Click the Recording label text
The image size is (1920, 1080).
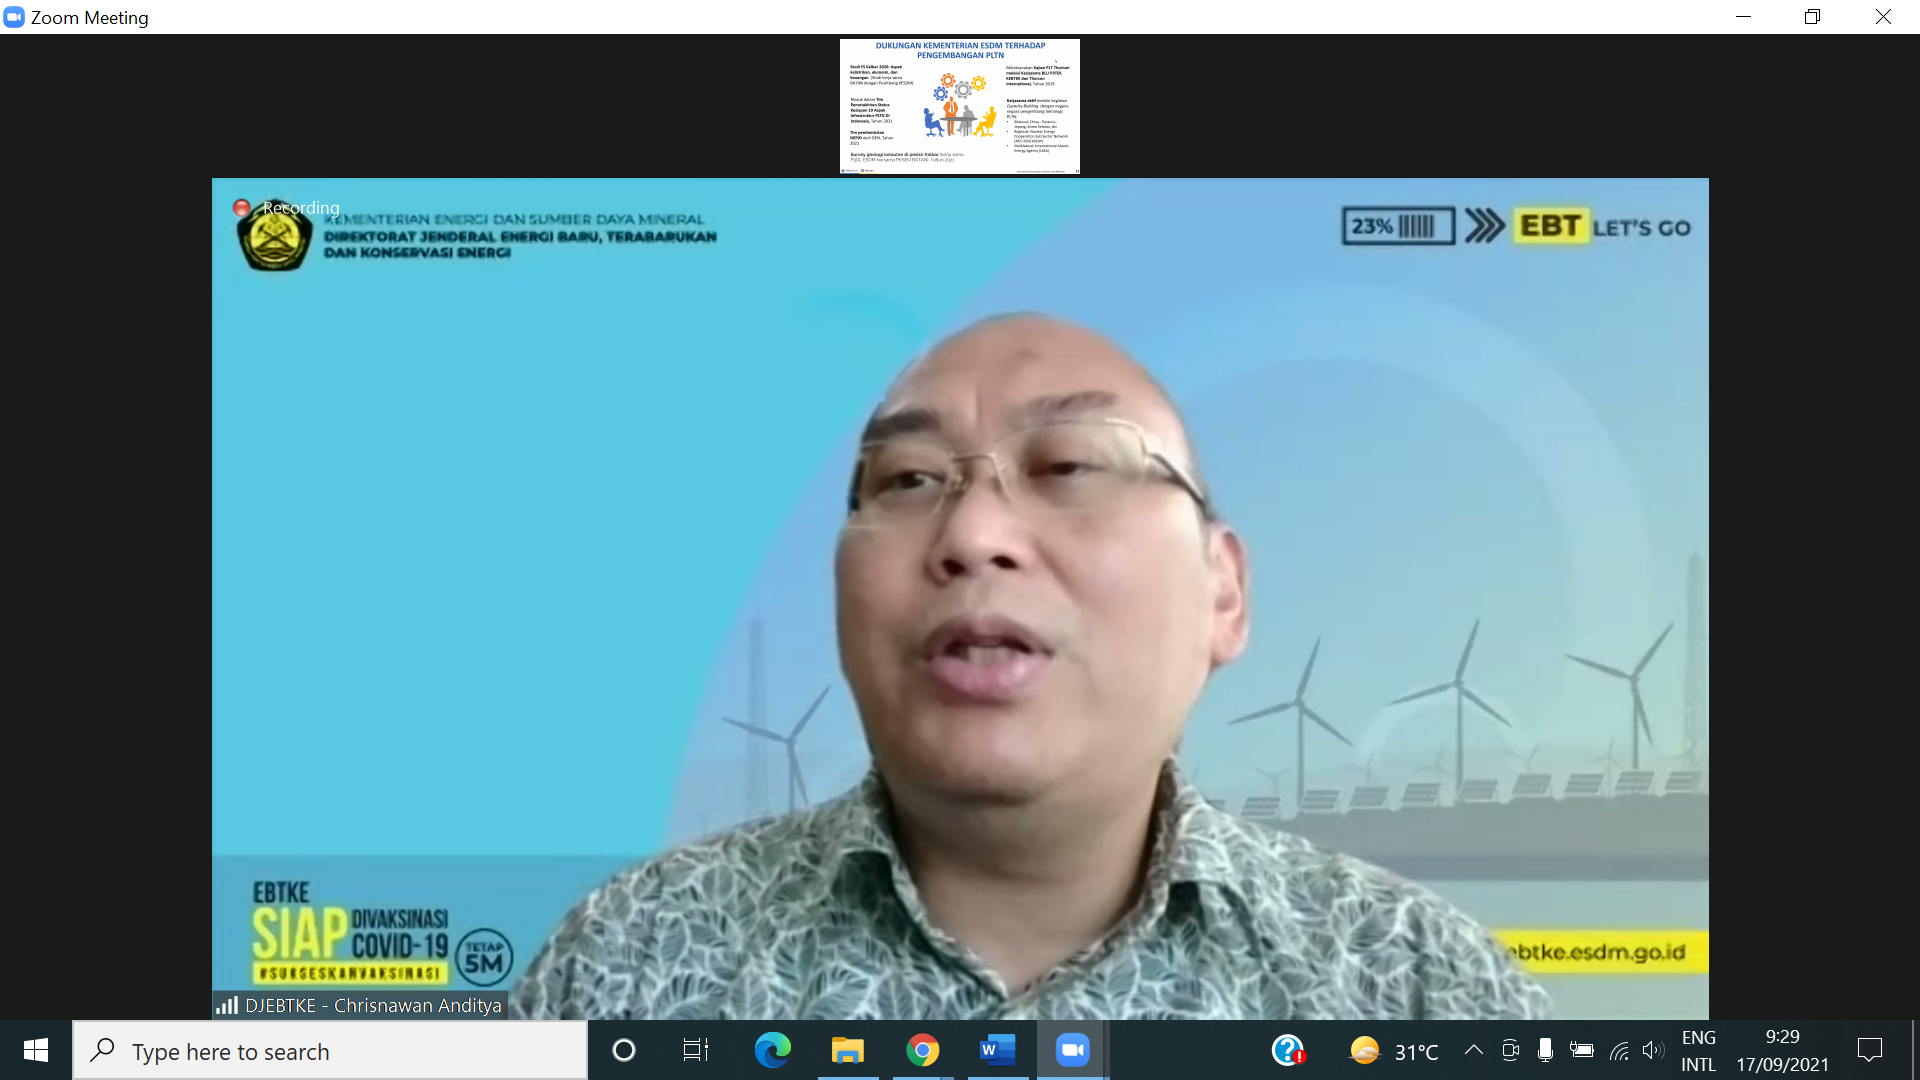point(301,208)
